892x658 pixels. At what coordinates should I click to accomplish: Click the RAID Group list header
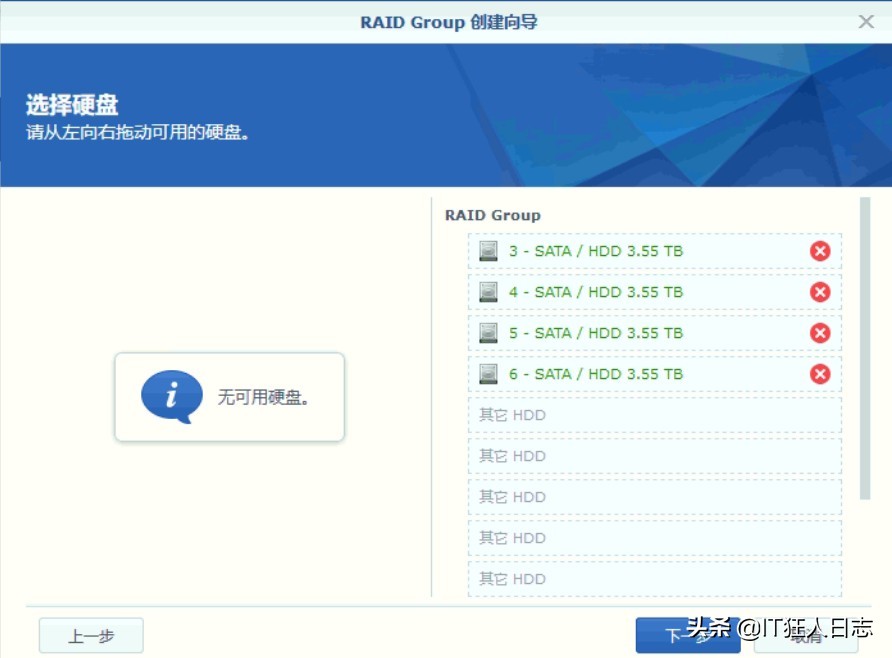click(492, 215)
